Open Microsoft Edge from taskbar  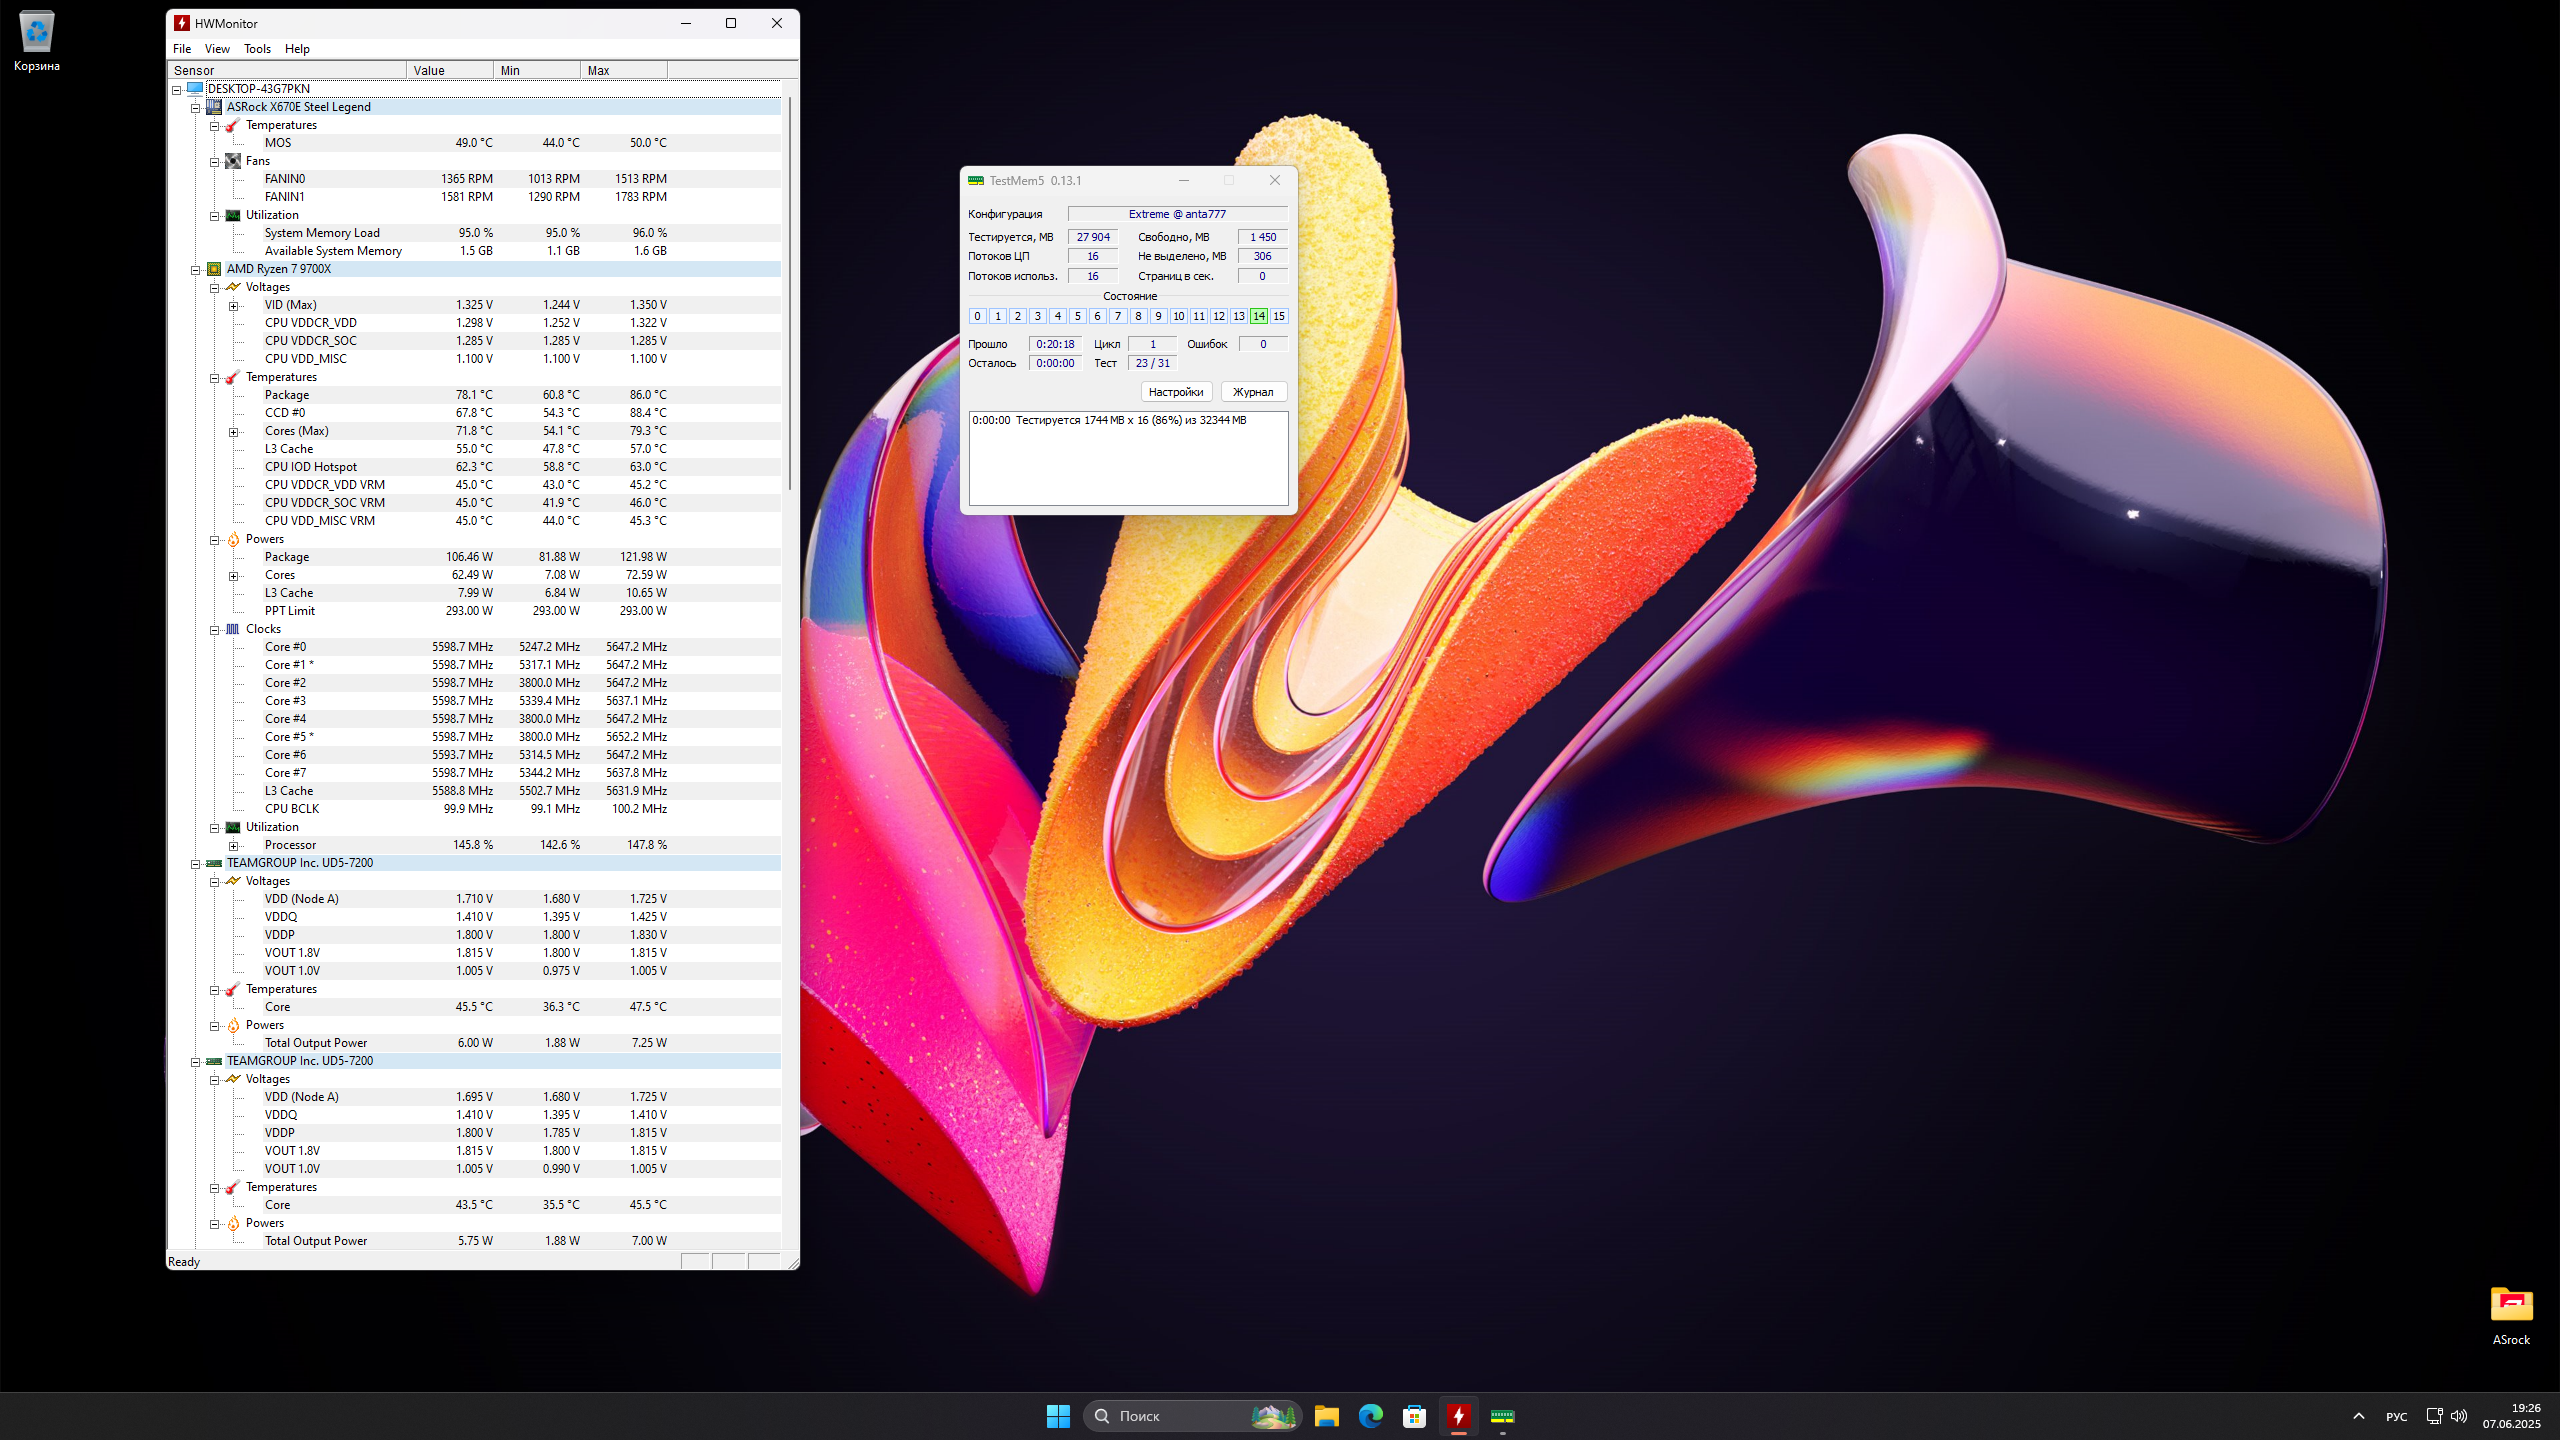1370,1416
